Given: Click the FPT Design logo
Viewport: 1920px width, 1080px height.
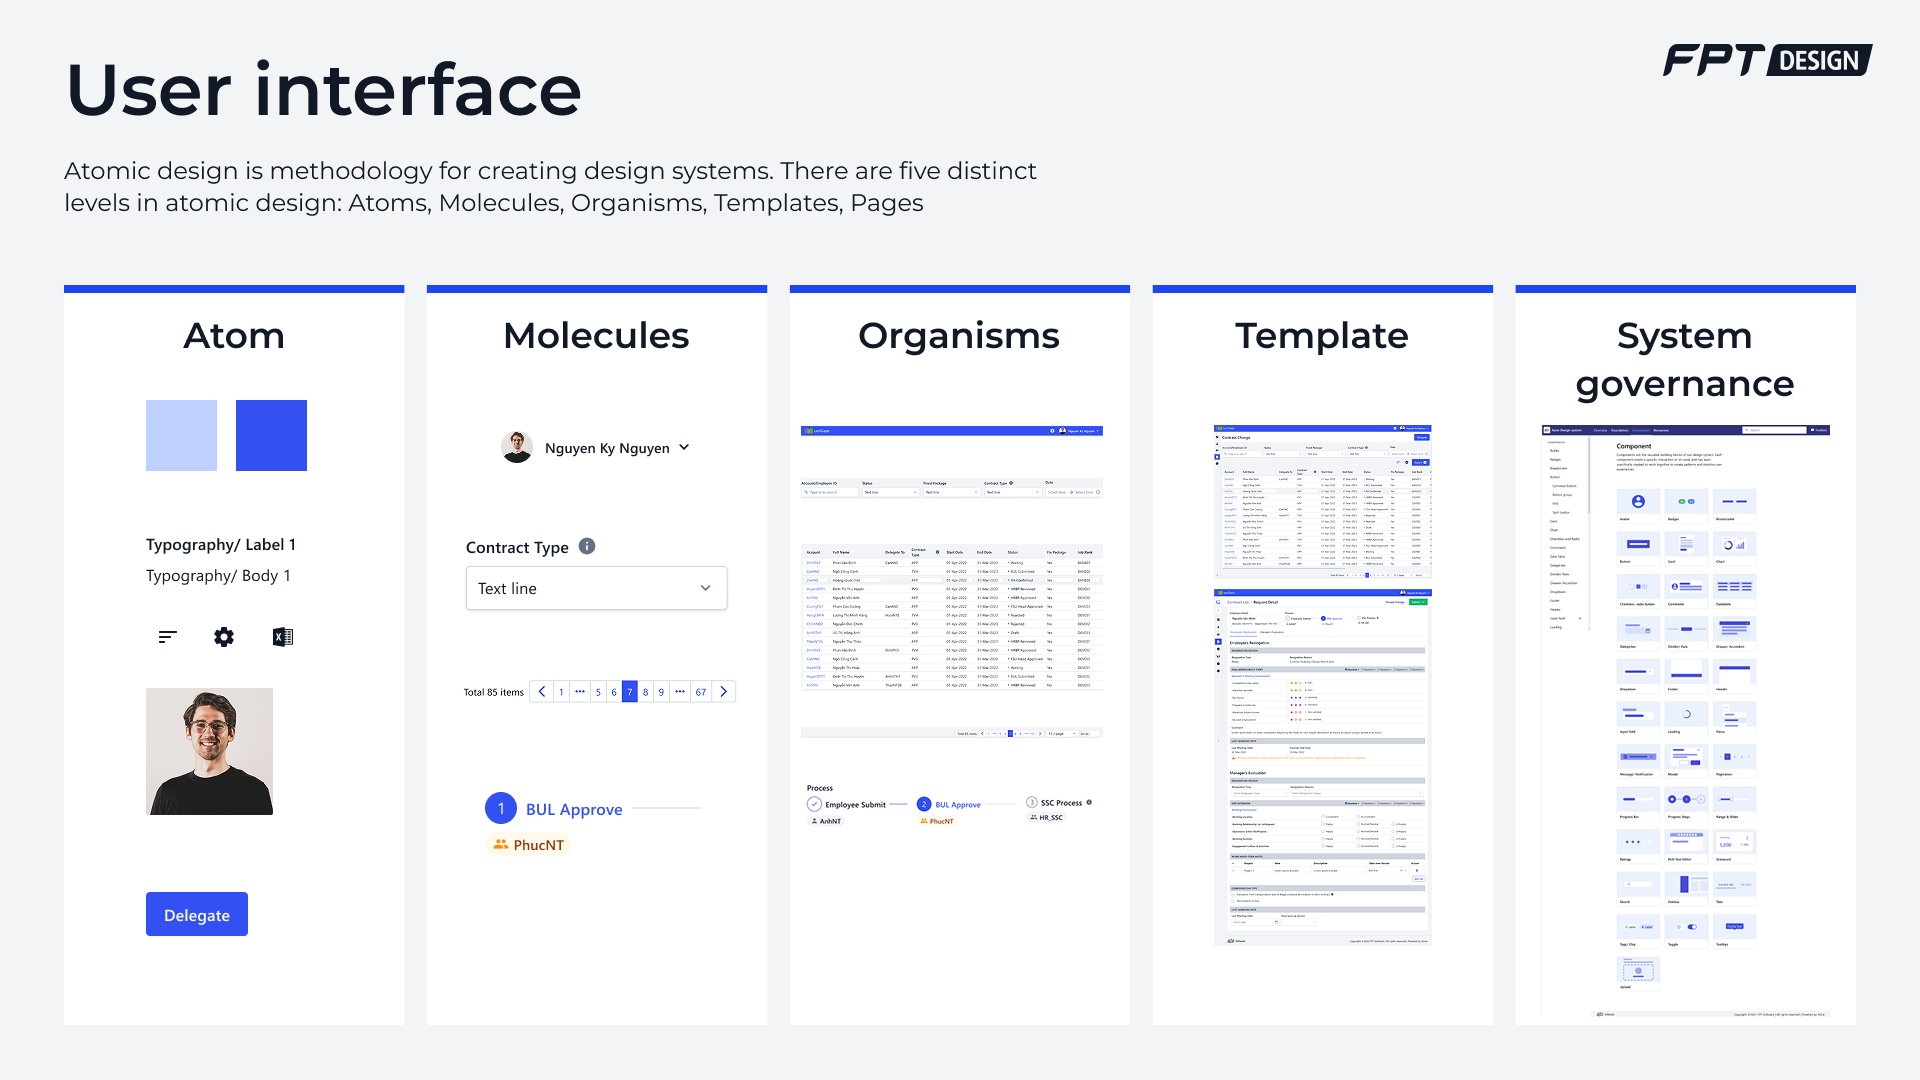Looking at the screenshot, I should pos(1766,61).
